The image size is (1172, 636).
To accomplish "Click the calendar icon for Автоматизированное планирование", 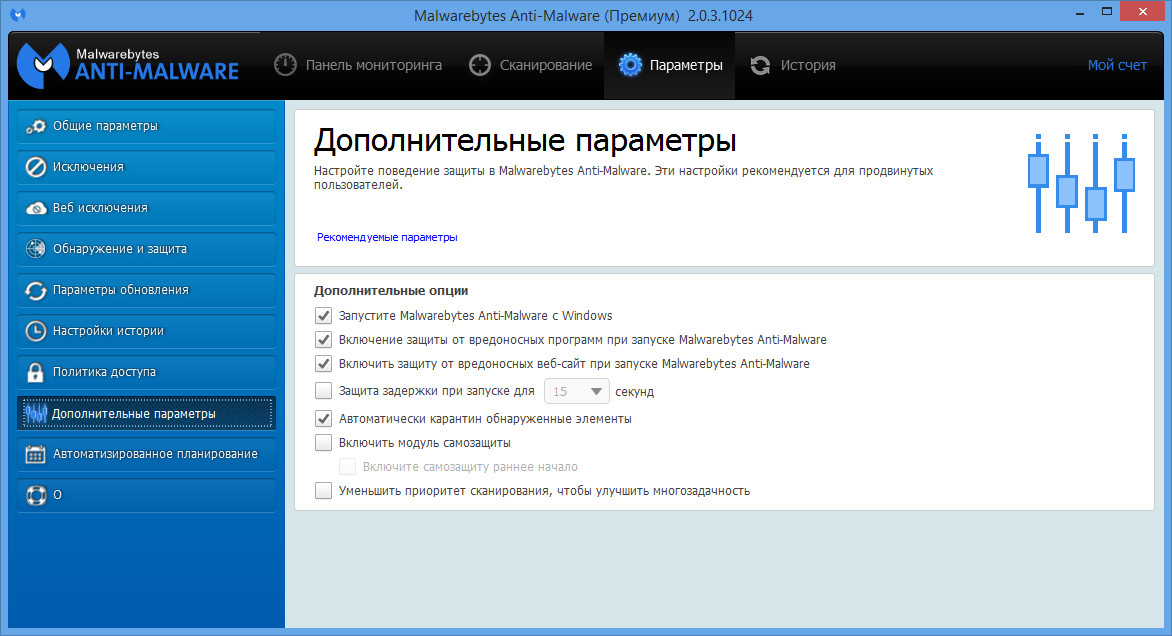I will tap(36, 454).
